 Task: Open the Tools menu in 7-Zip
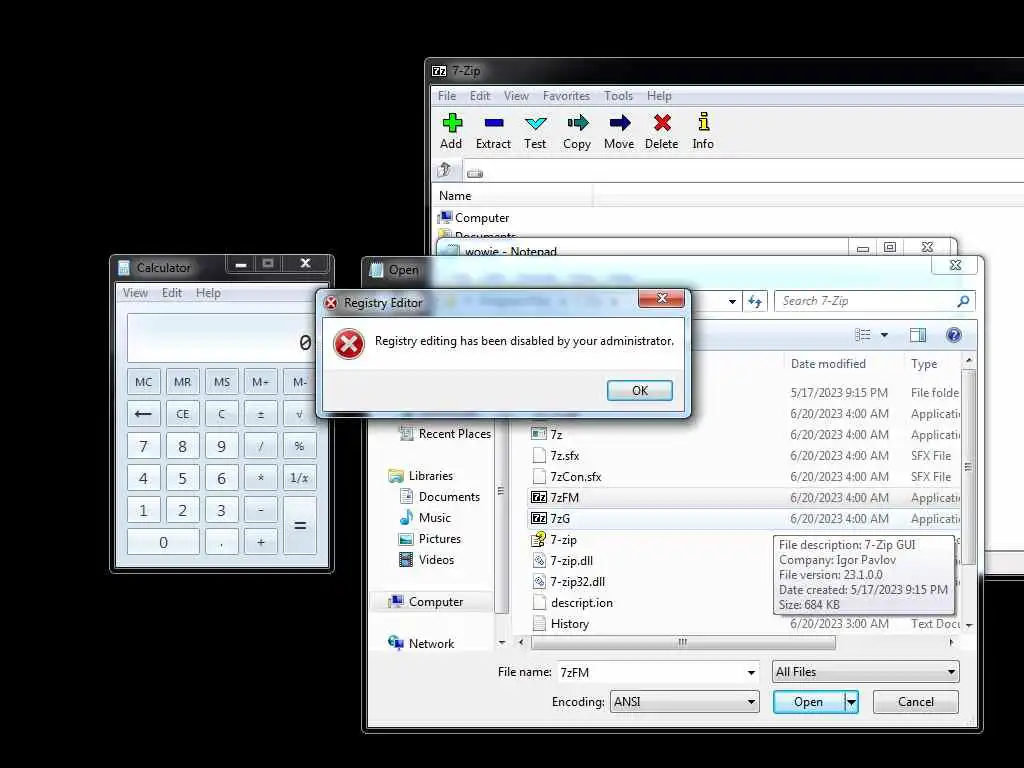pyautogui.click(x=618, y=96)
